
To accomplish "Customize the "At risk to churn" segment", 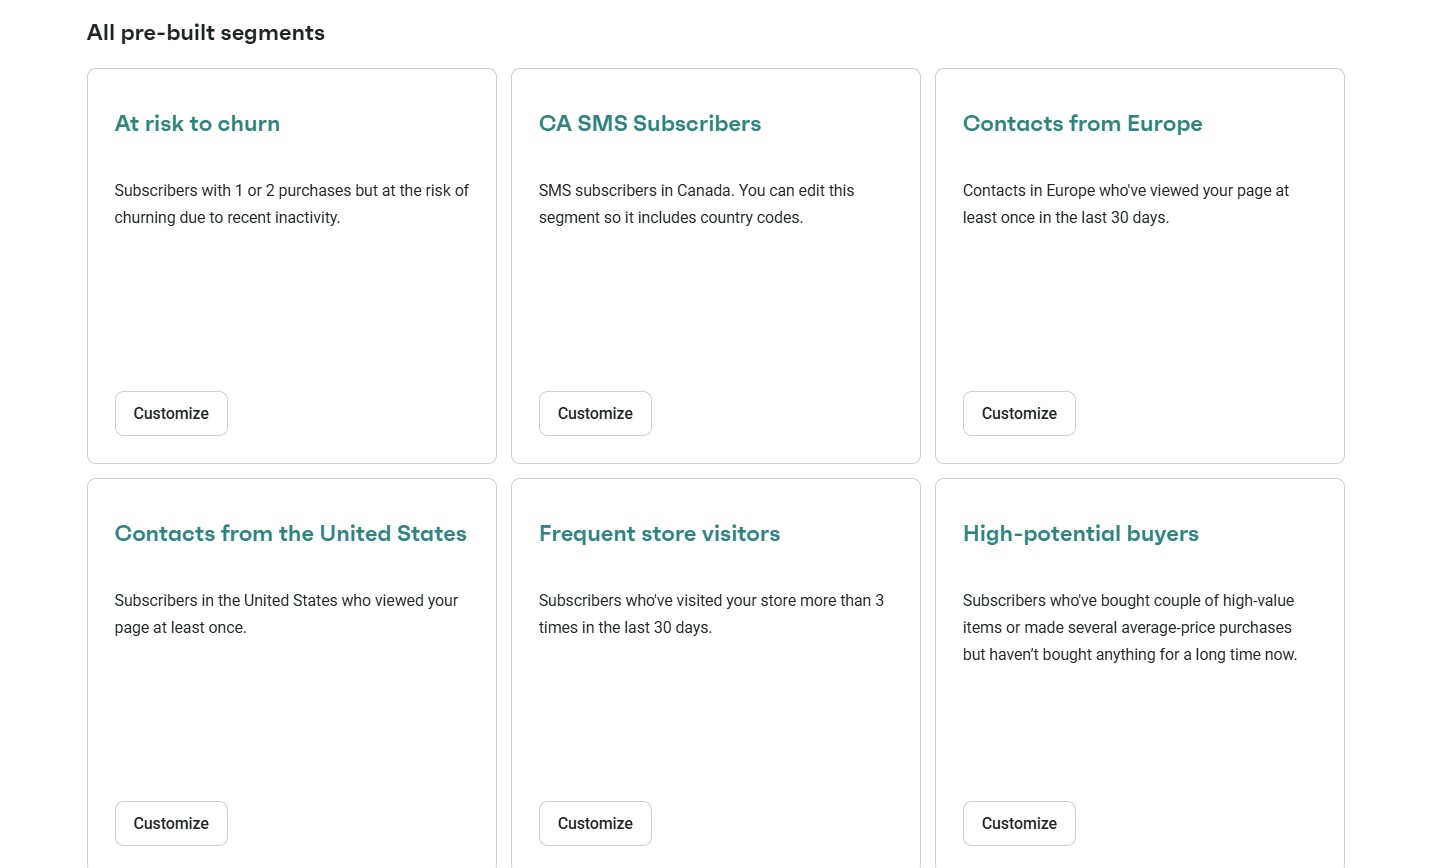I will click(171, 413).
